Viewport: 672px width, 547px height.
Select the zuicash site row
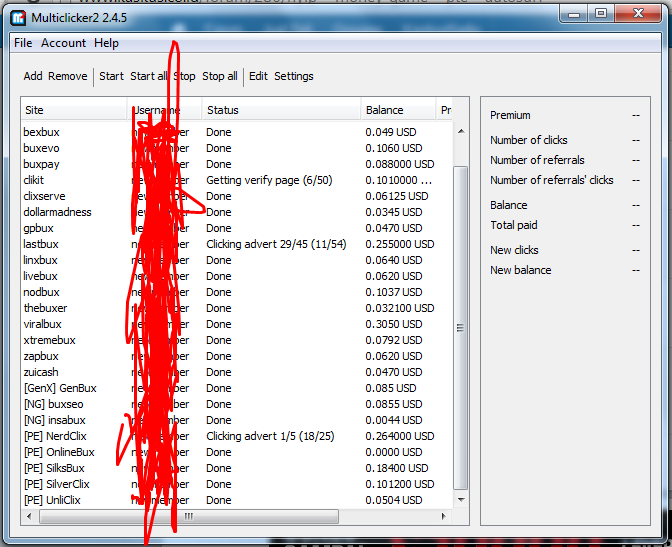point(237,372)
